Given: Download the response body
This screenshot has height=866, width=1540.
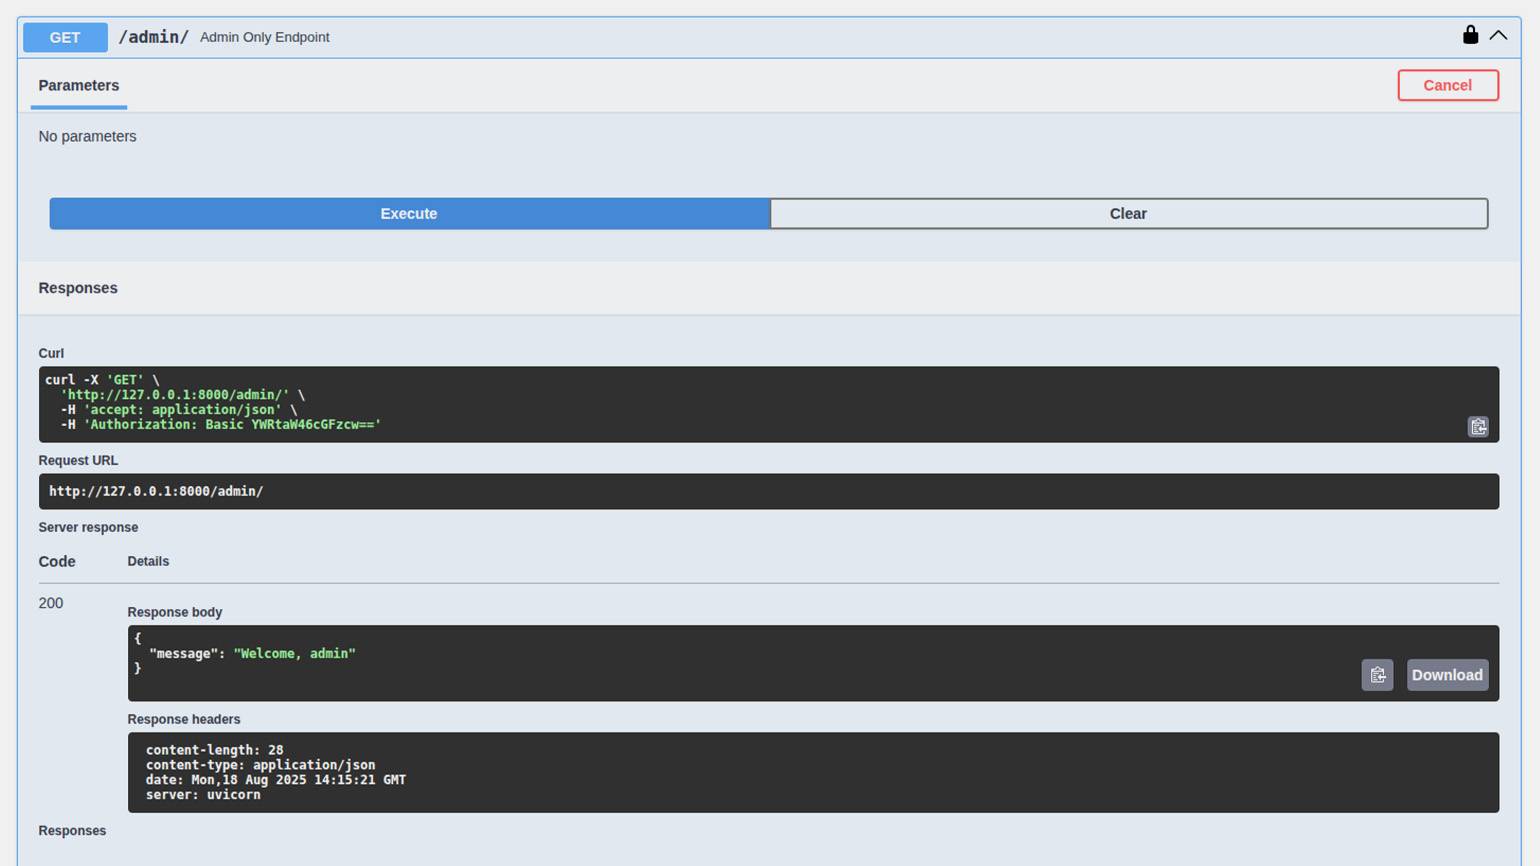Looking at the screenshot, I should point(1446,675).
